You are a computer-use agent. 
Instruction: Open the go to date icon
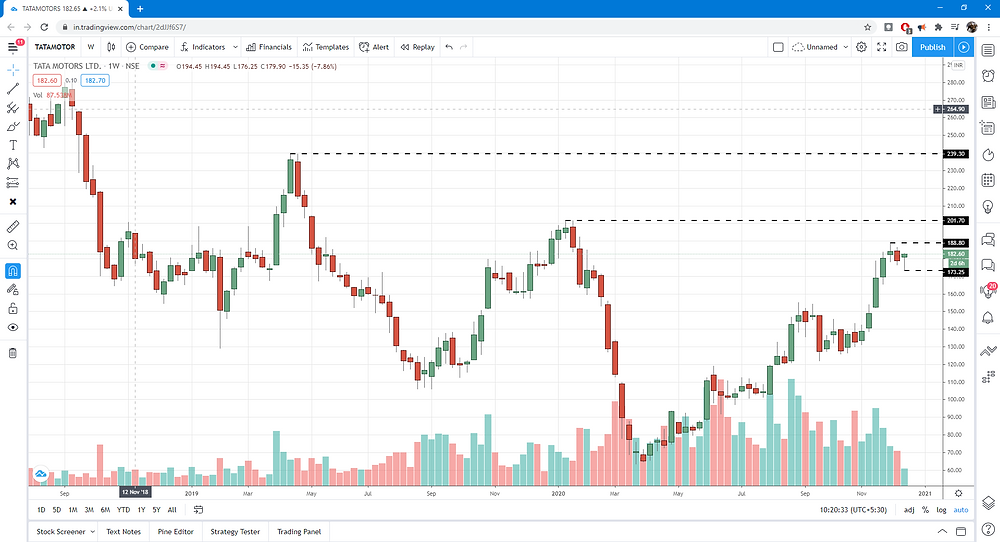point(198,510)
